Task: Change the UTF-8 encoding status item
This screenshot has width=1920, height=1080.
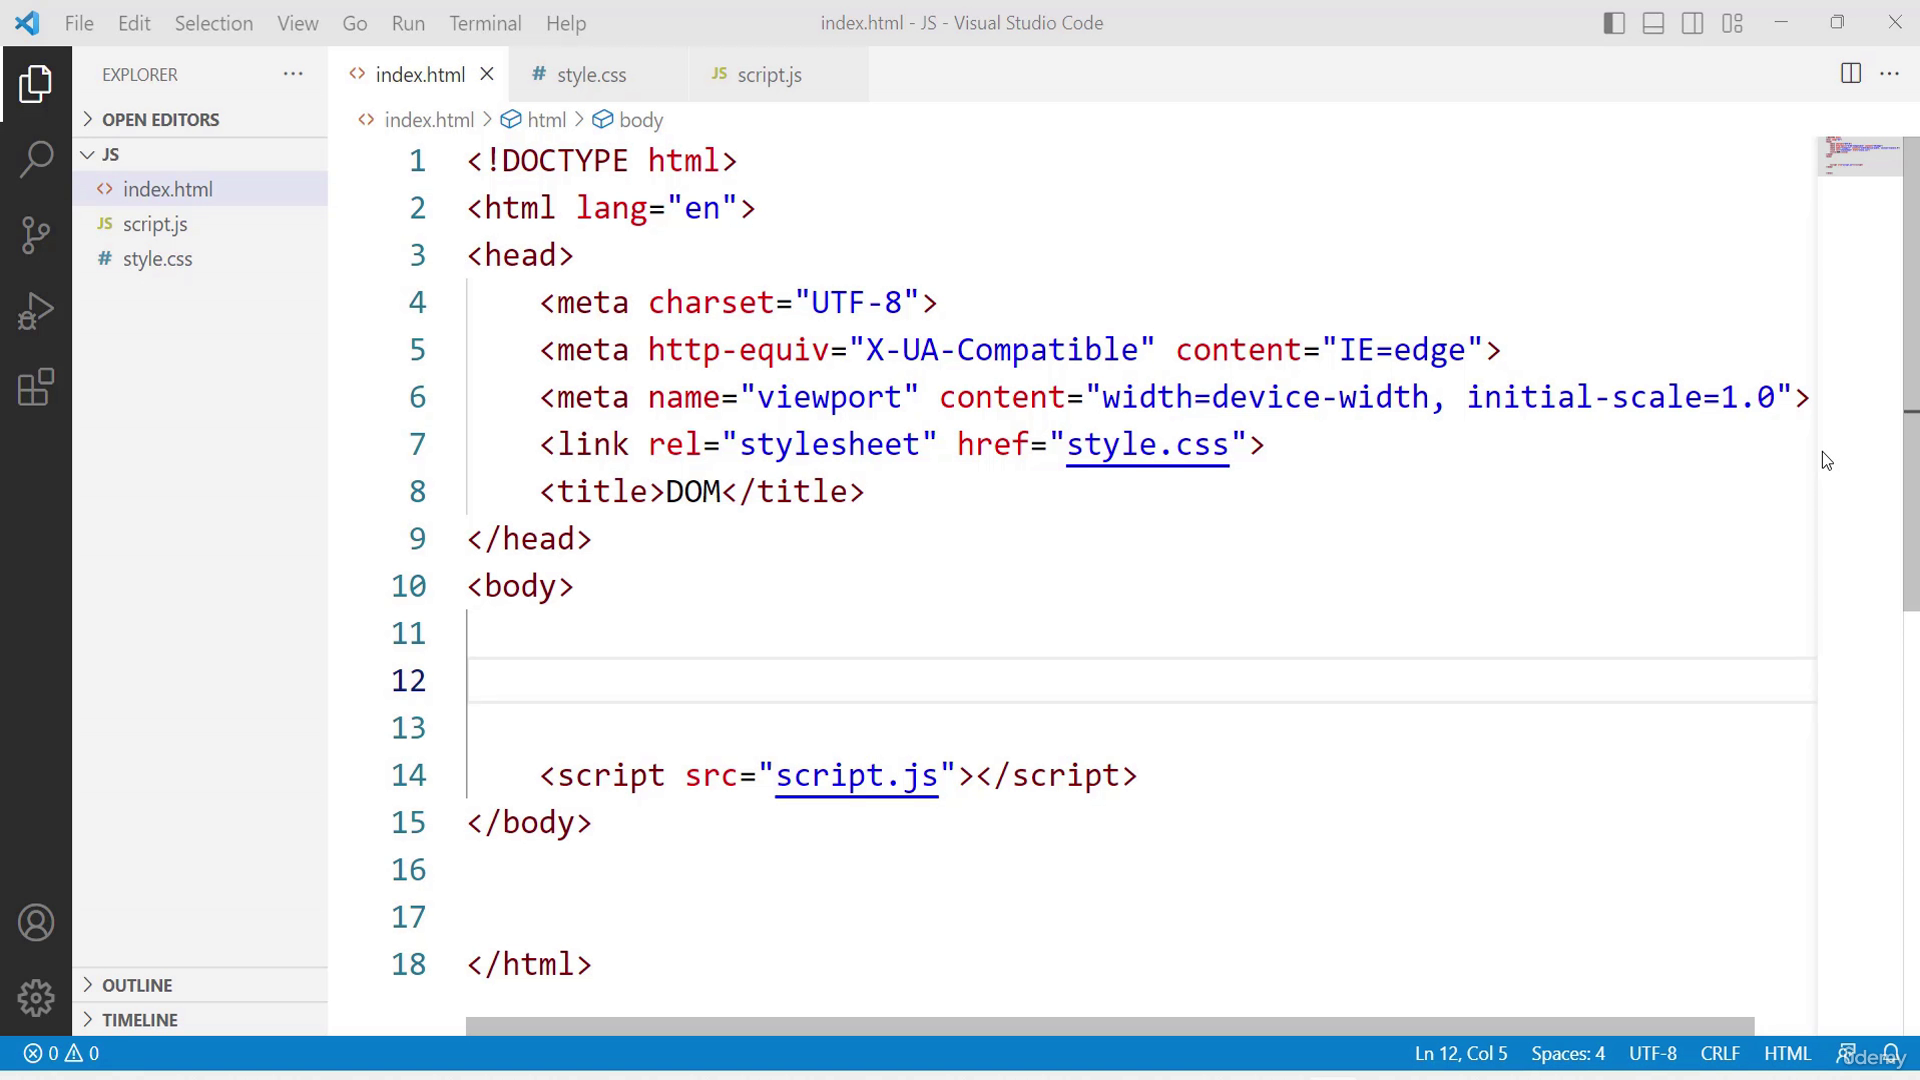Action: 1652,1054
